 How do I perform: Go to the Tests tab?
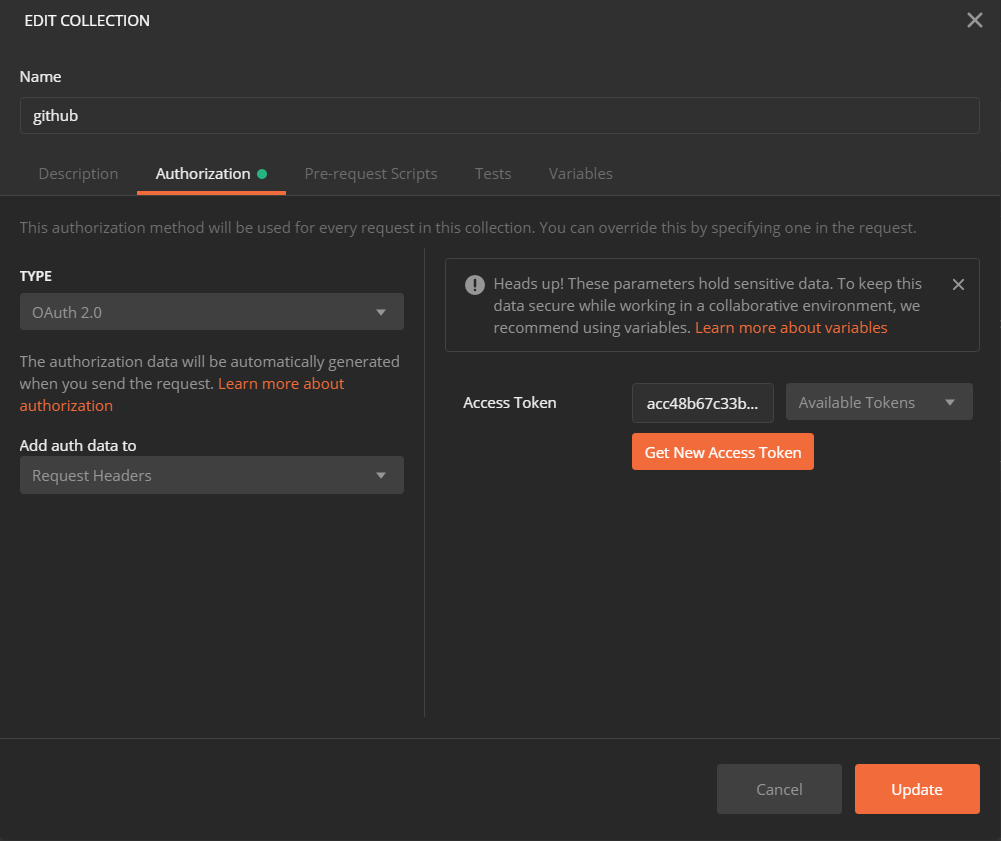(x=493, y=174)
